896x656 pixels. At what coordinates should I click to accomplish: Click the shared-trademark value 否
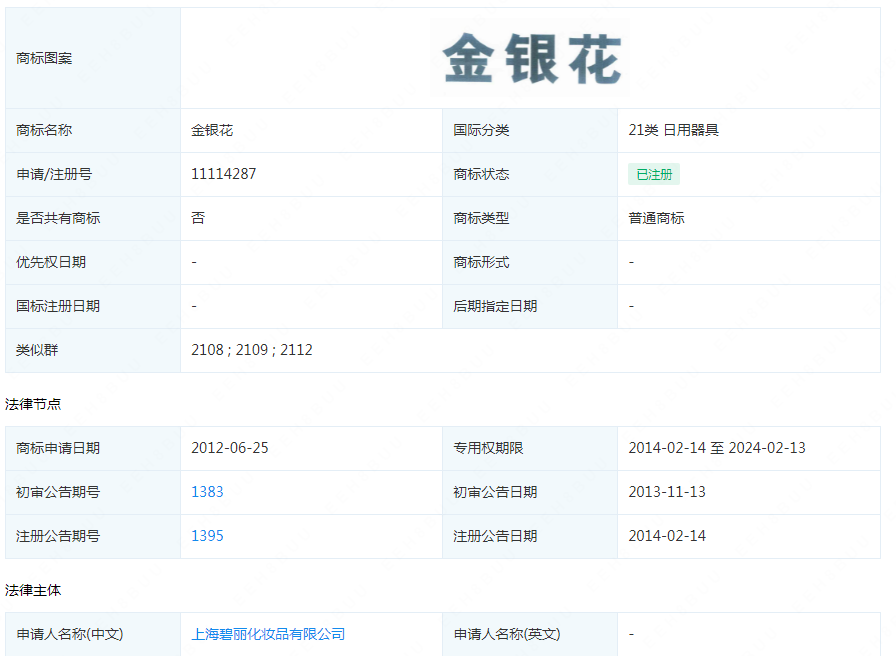pyautogui.click(x=198, y=218)
